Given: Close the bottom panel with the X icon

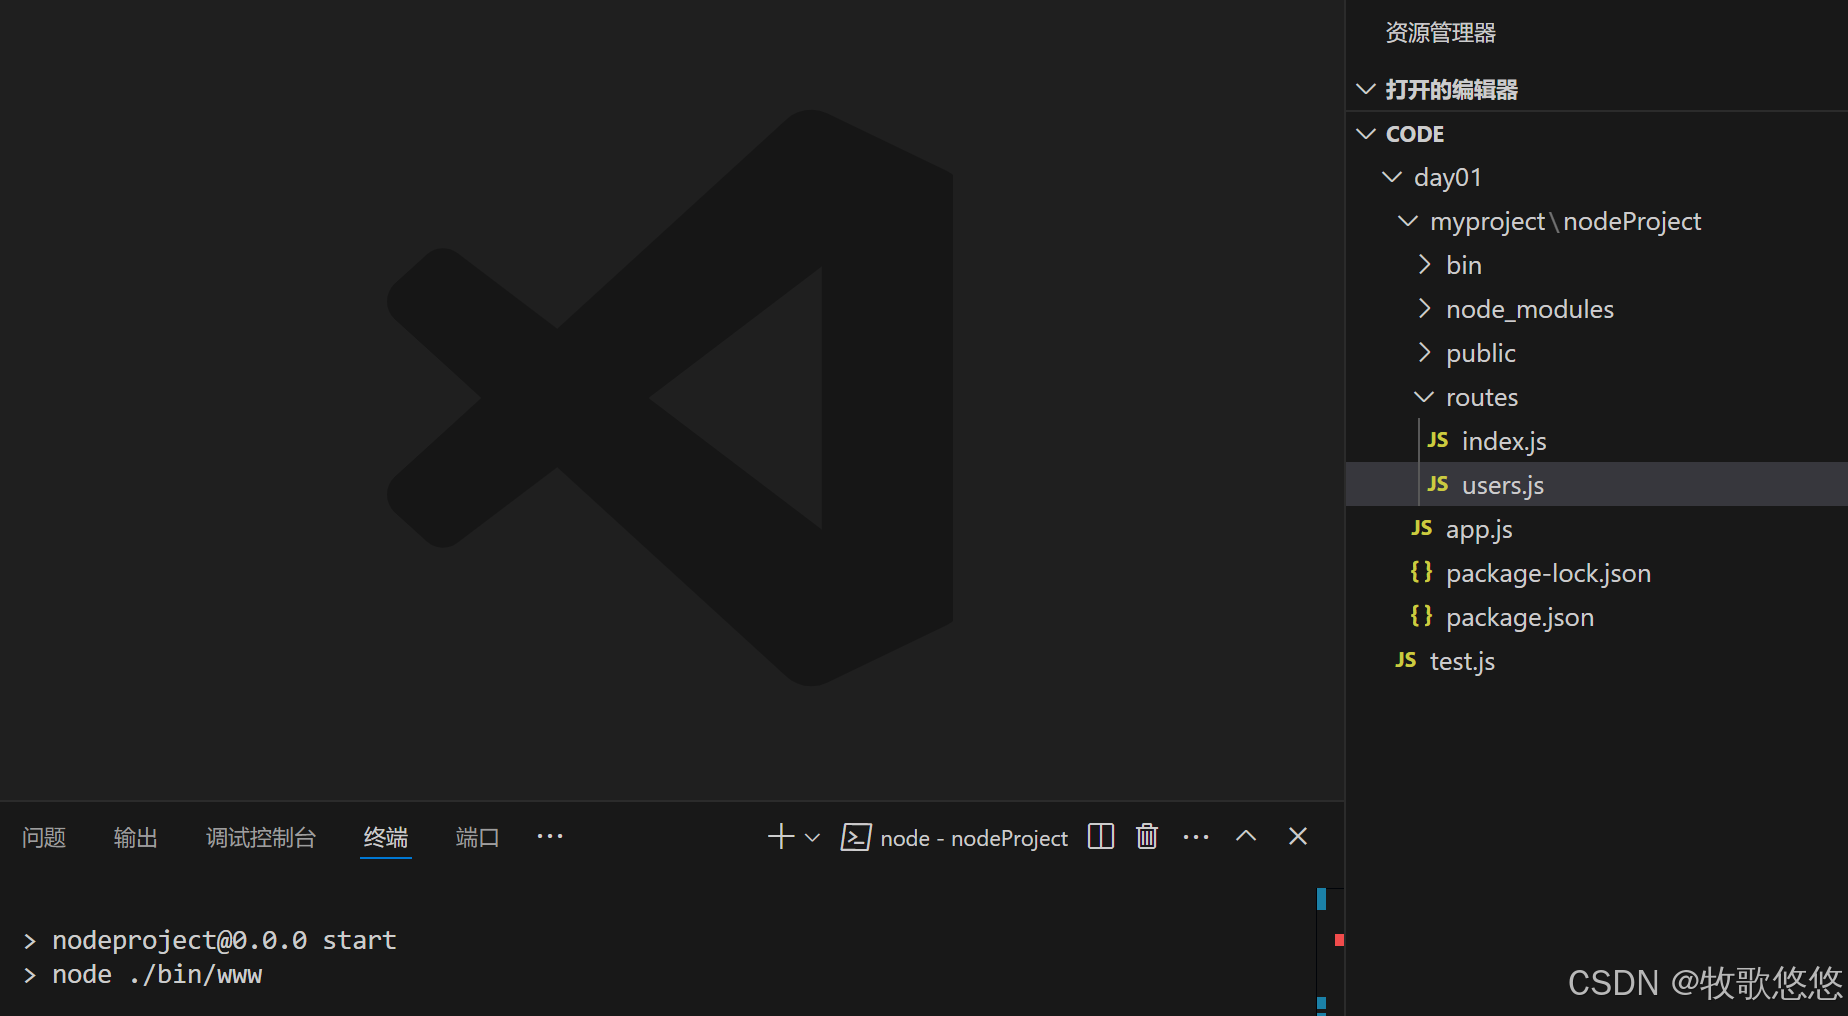Looking at the screenshot, I should (1298, 836).
